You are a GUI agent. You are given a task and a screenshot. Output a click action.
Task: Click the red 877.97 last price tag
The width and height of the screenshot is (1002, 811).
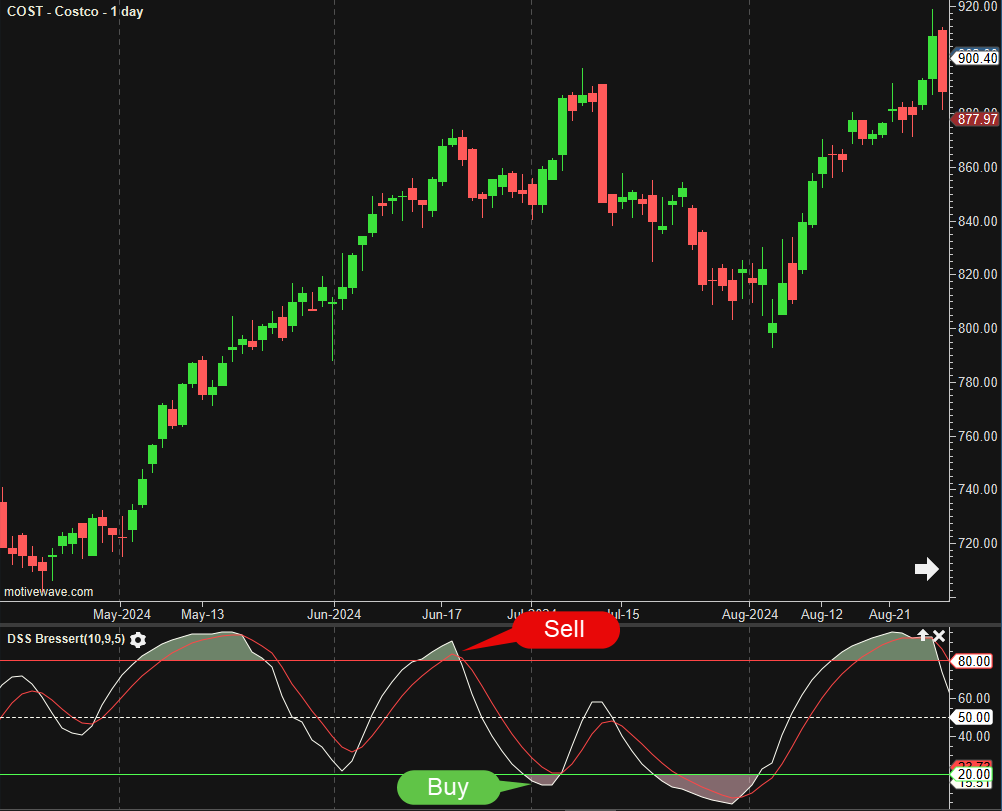[x=976, y=119]
